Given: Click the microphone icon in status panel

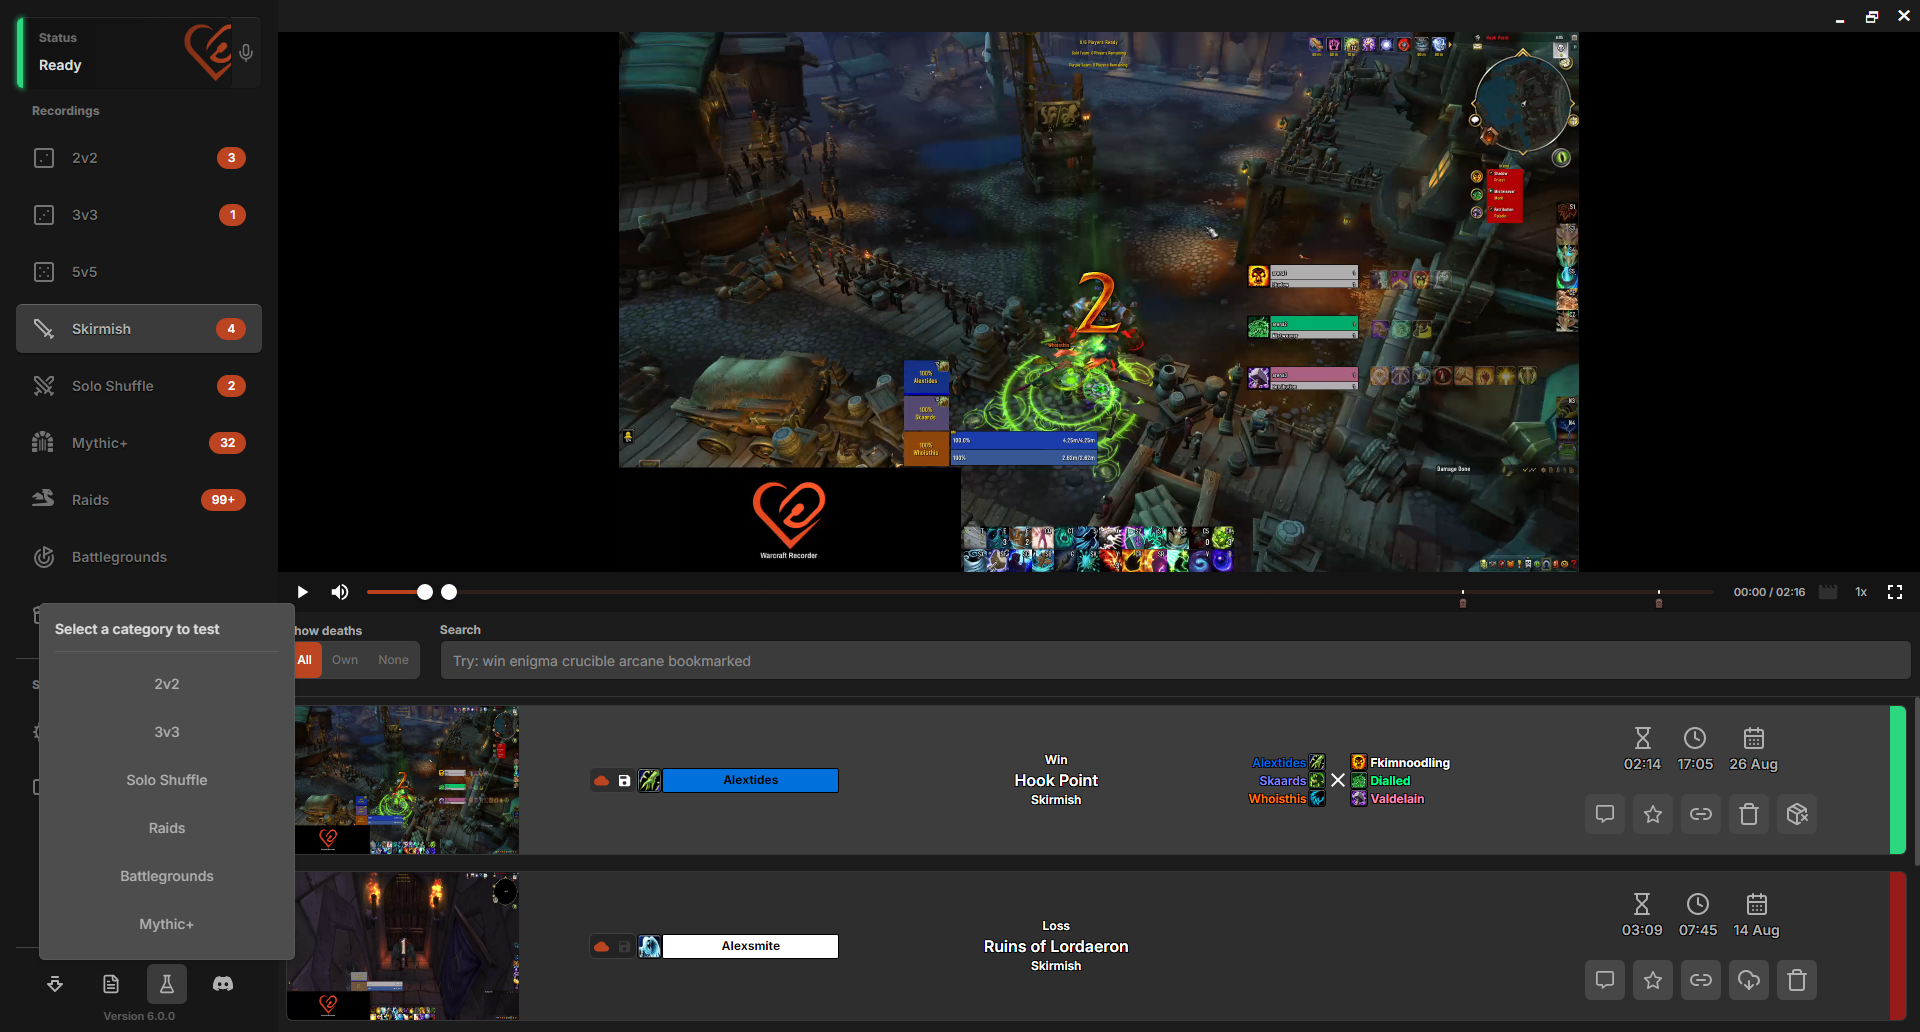Looking at the screenshot, I should (246, 53).
